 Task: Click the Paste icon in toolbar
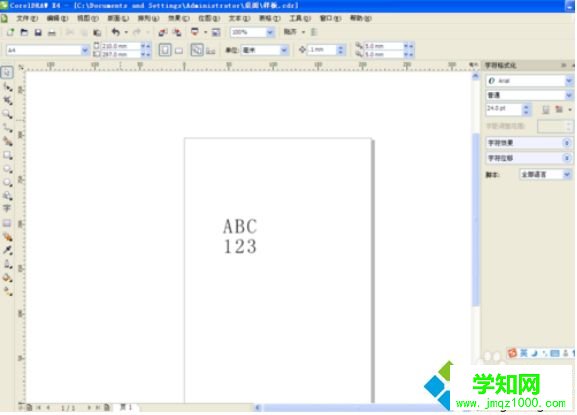[x=97, y=32]
